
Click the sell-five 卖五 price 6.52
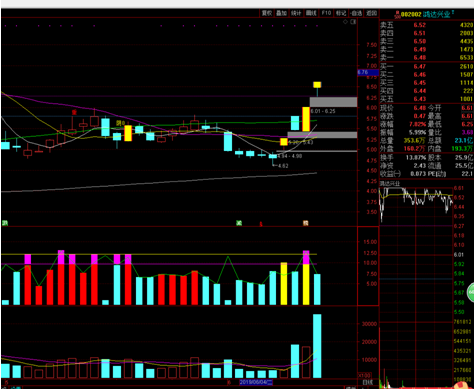point(420,25)
